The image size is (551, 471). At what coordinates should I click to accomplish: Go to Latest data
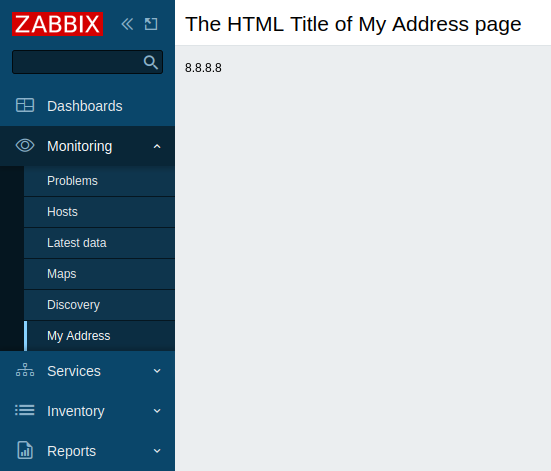99,243
